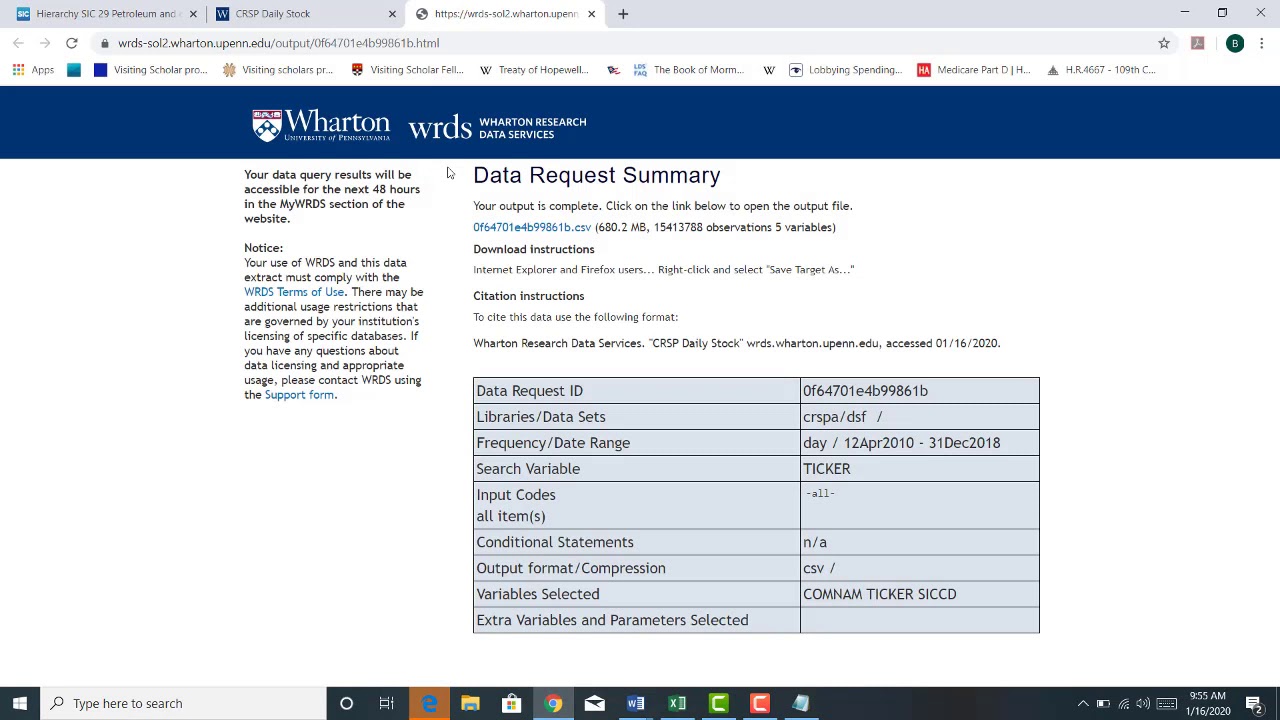Open the Windows Start menu
This screenshot has height=720, width=1280.
coord(20,703)
